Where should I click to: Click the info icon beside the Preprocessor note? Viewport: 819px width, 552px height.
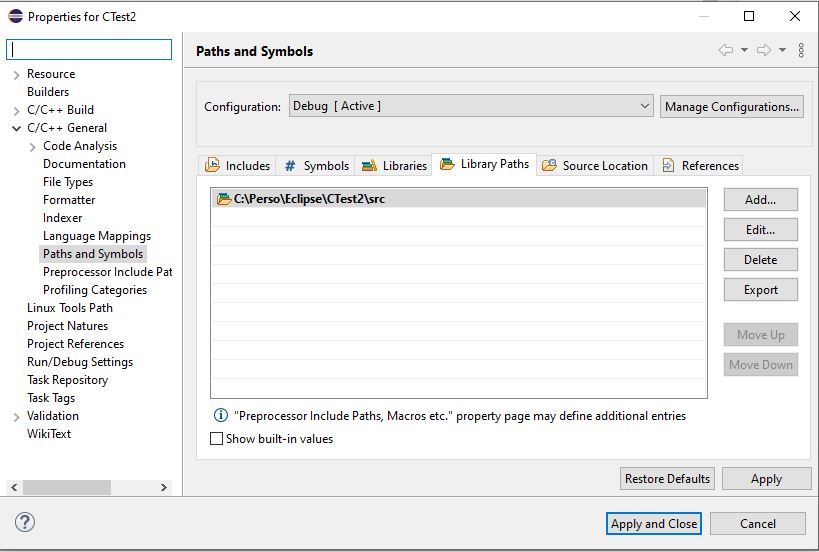[x=220, y=415]
